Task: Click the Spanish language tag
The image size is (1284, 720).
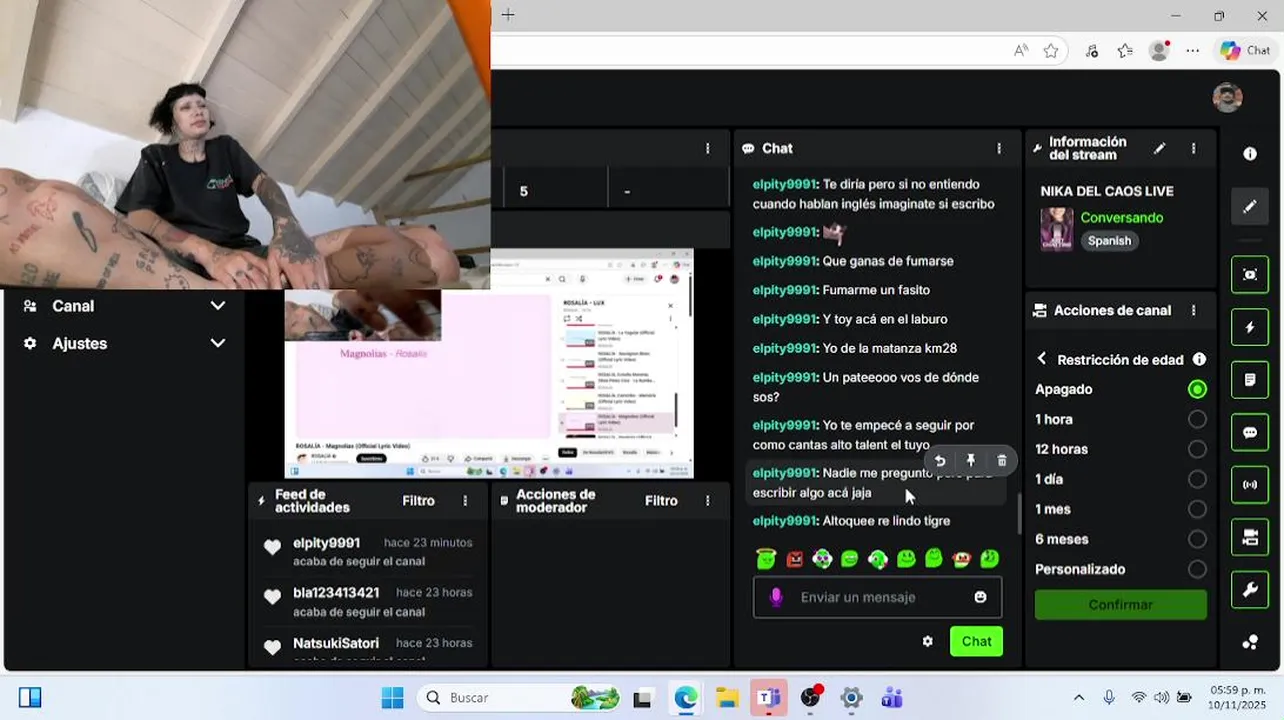Action: (x=1109, y=241)
